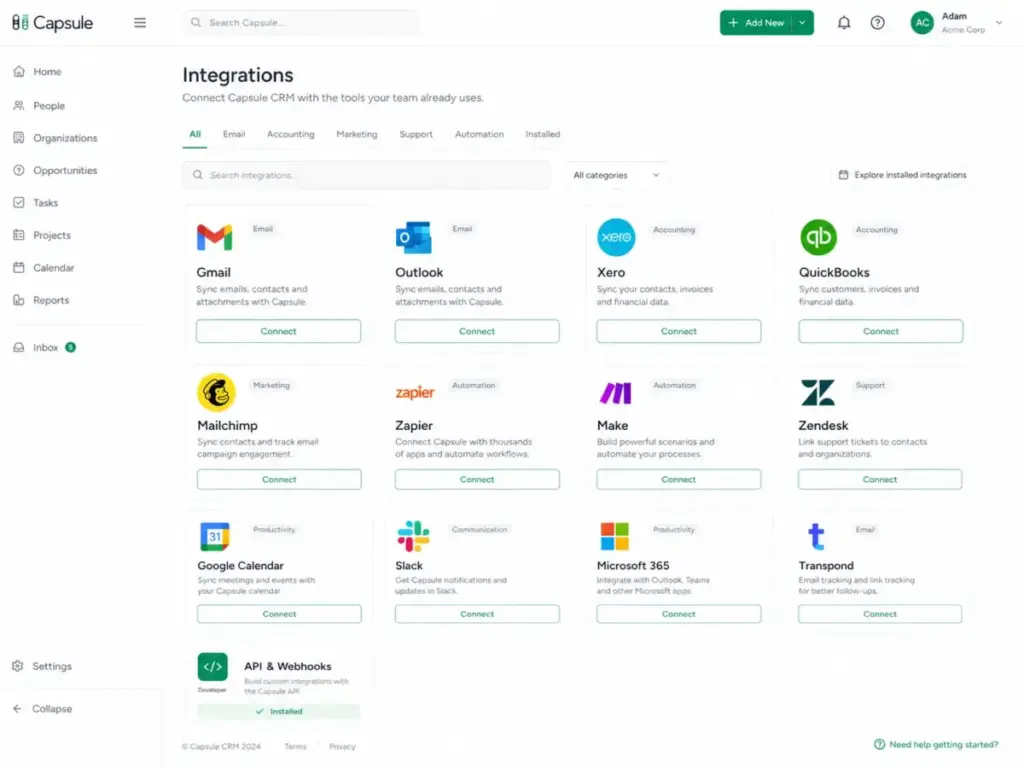Open Projects in sidebar
Image resolution: width=1024 pixels, height=768 pixels.
click(42, 235)
